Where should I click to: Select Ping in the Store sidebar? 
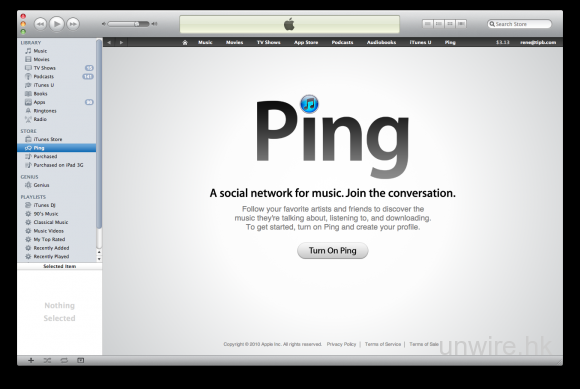[57, 148]
